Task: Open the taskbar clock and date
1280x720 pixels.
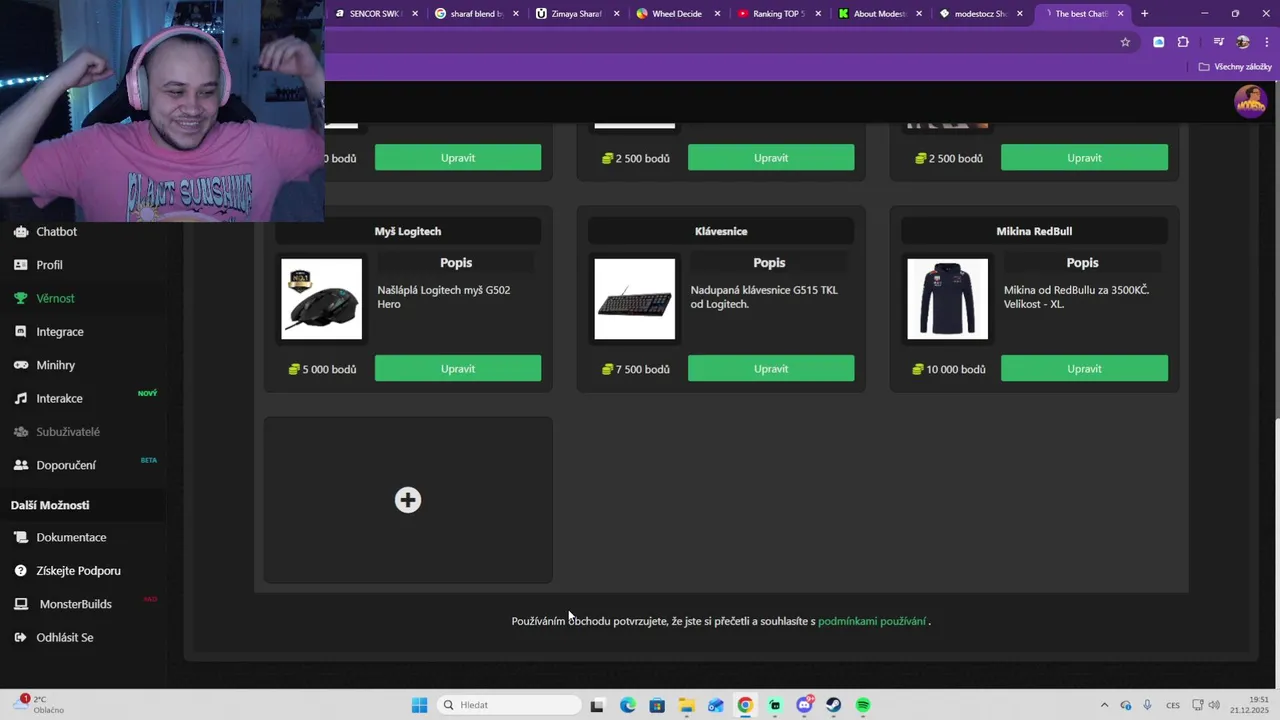Action: coord(1250,705)
